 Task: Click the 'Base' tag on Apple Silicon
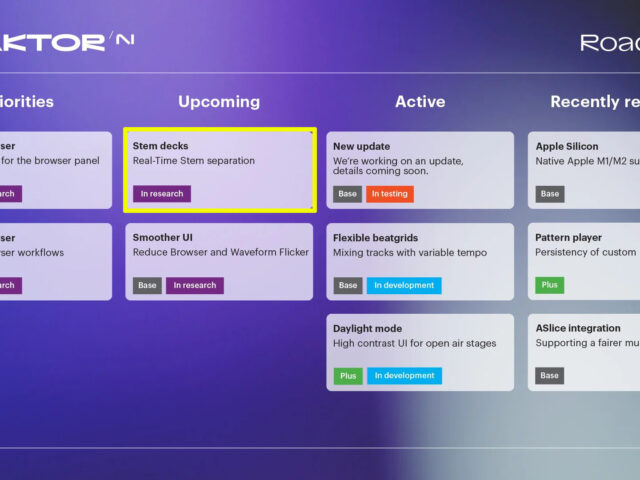(550, 194)
